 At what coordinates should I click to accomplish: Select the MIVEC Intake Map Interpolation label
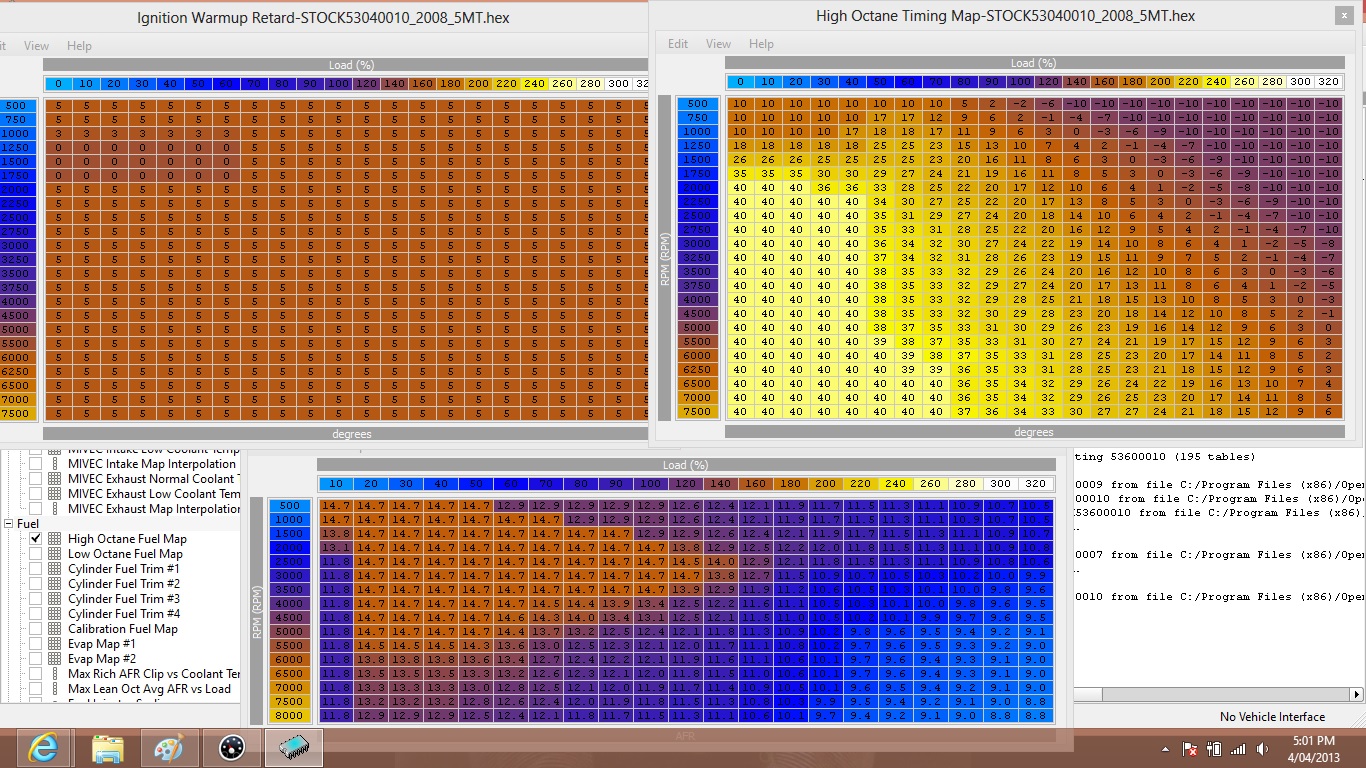pyautogui.click(x=152, y=464)
